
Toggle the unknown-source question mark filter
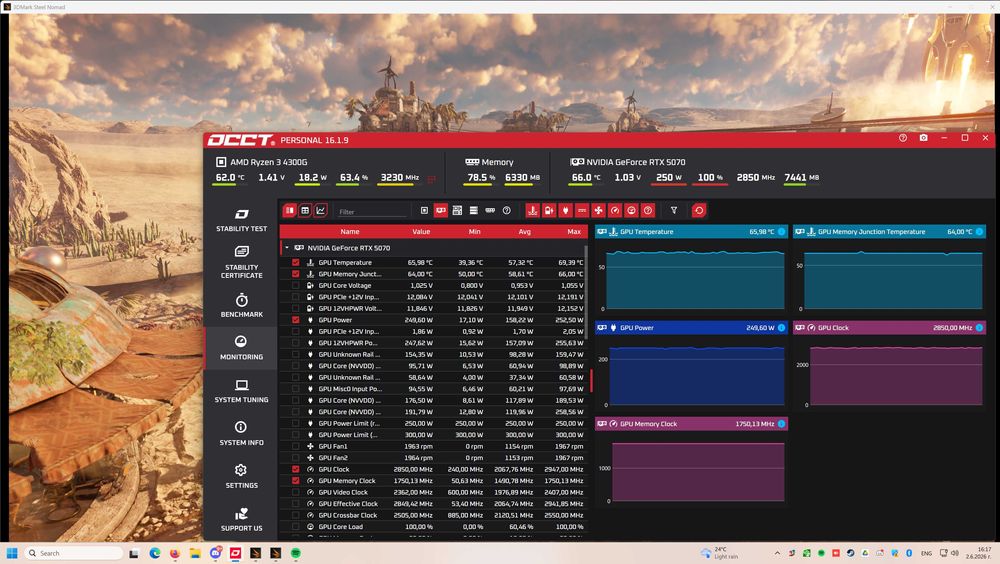506,211
